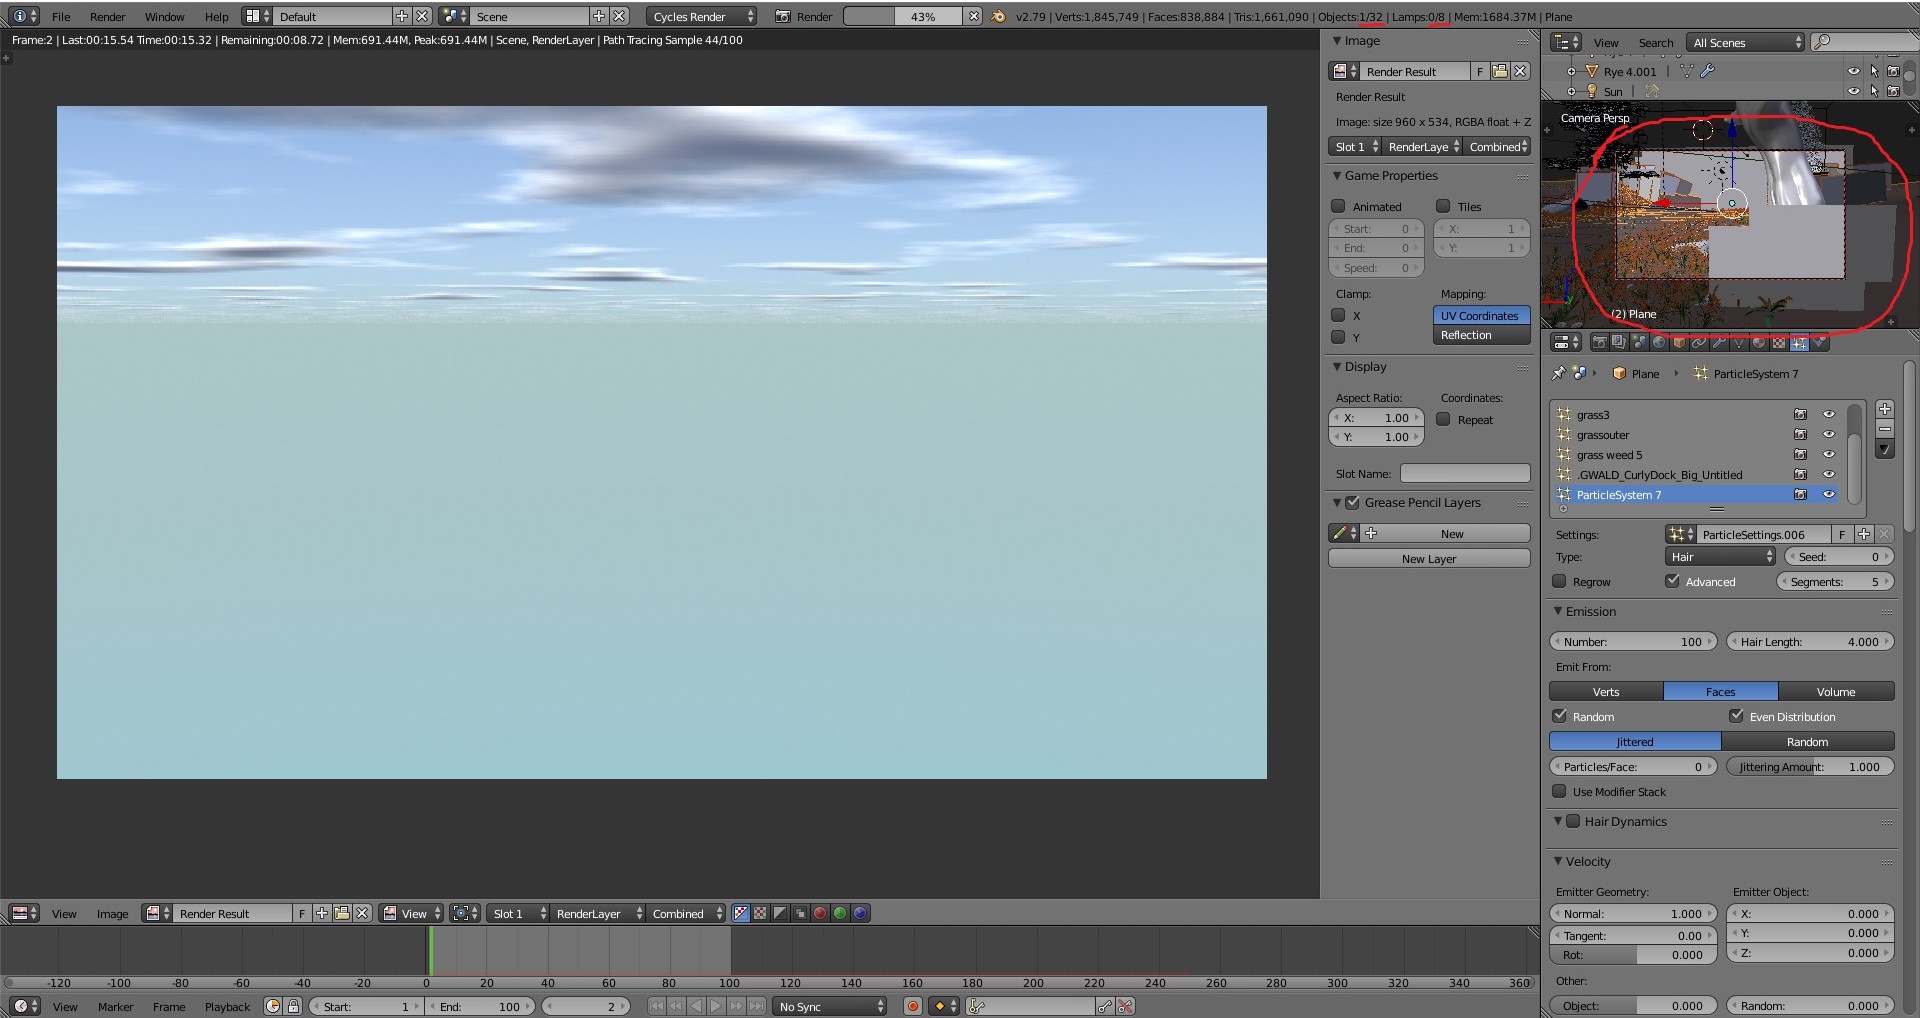Viewport: 1920px width, 1018px height.
Task: Uncheck the Advanced particle option
Action: tap(1672, 582)
